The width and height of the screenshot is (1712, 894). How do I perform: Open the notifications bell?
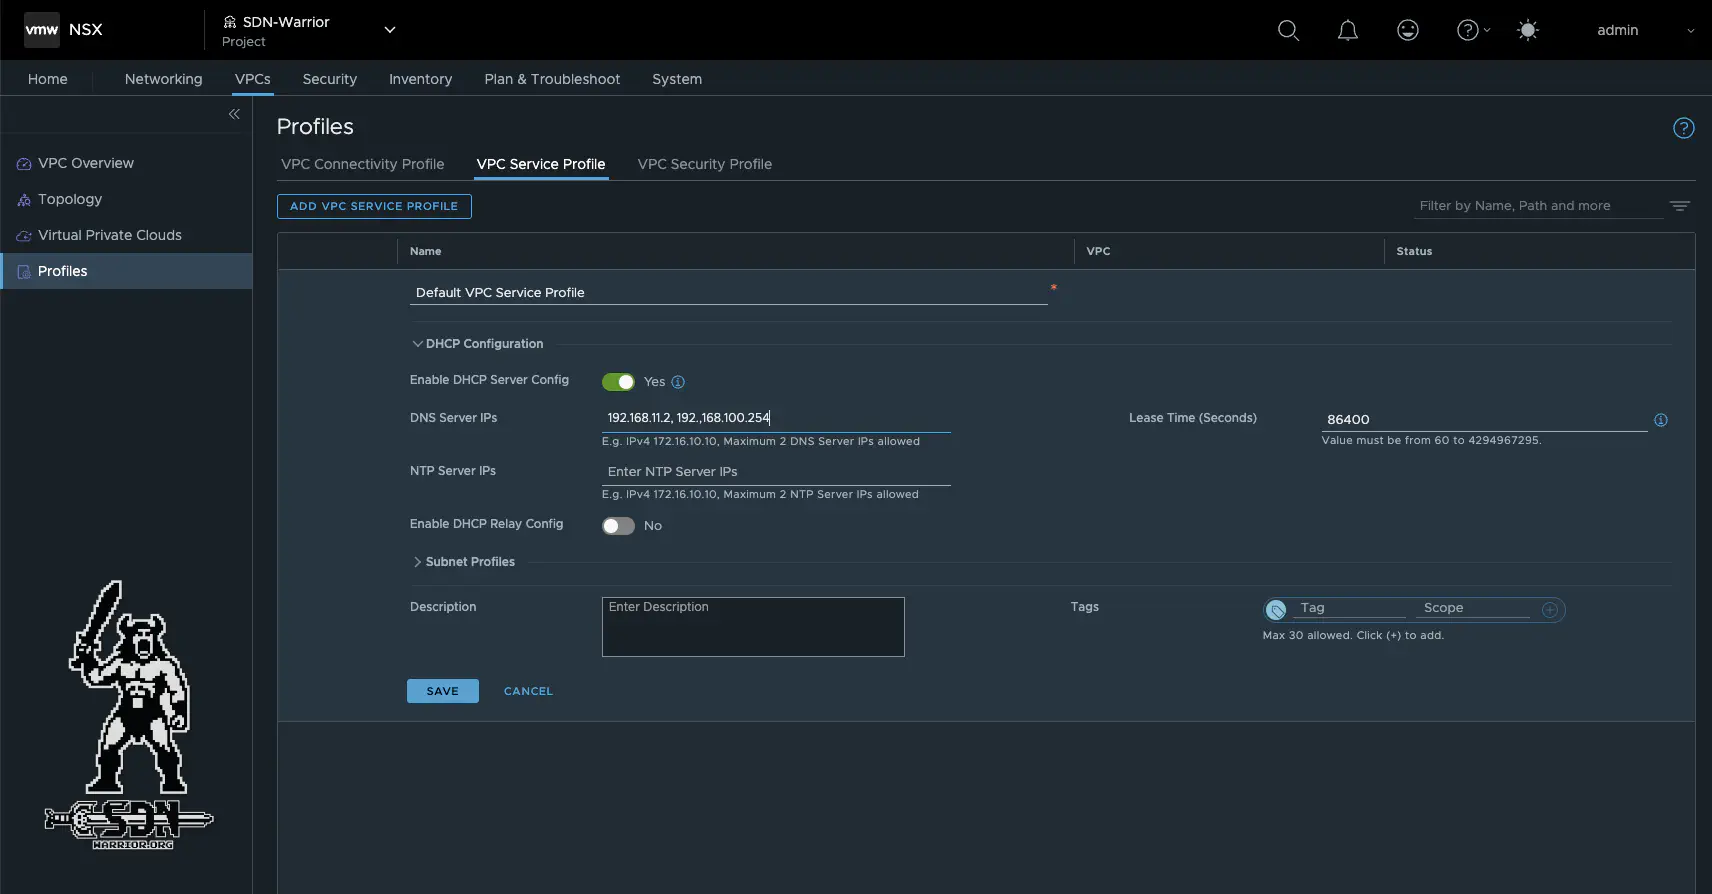pyautogui.click(x=1347, y=31)
